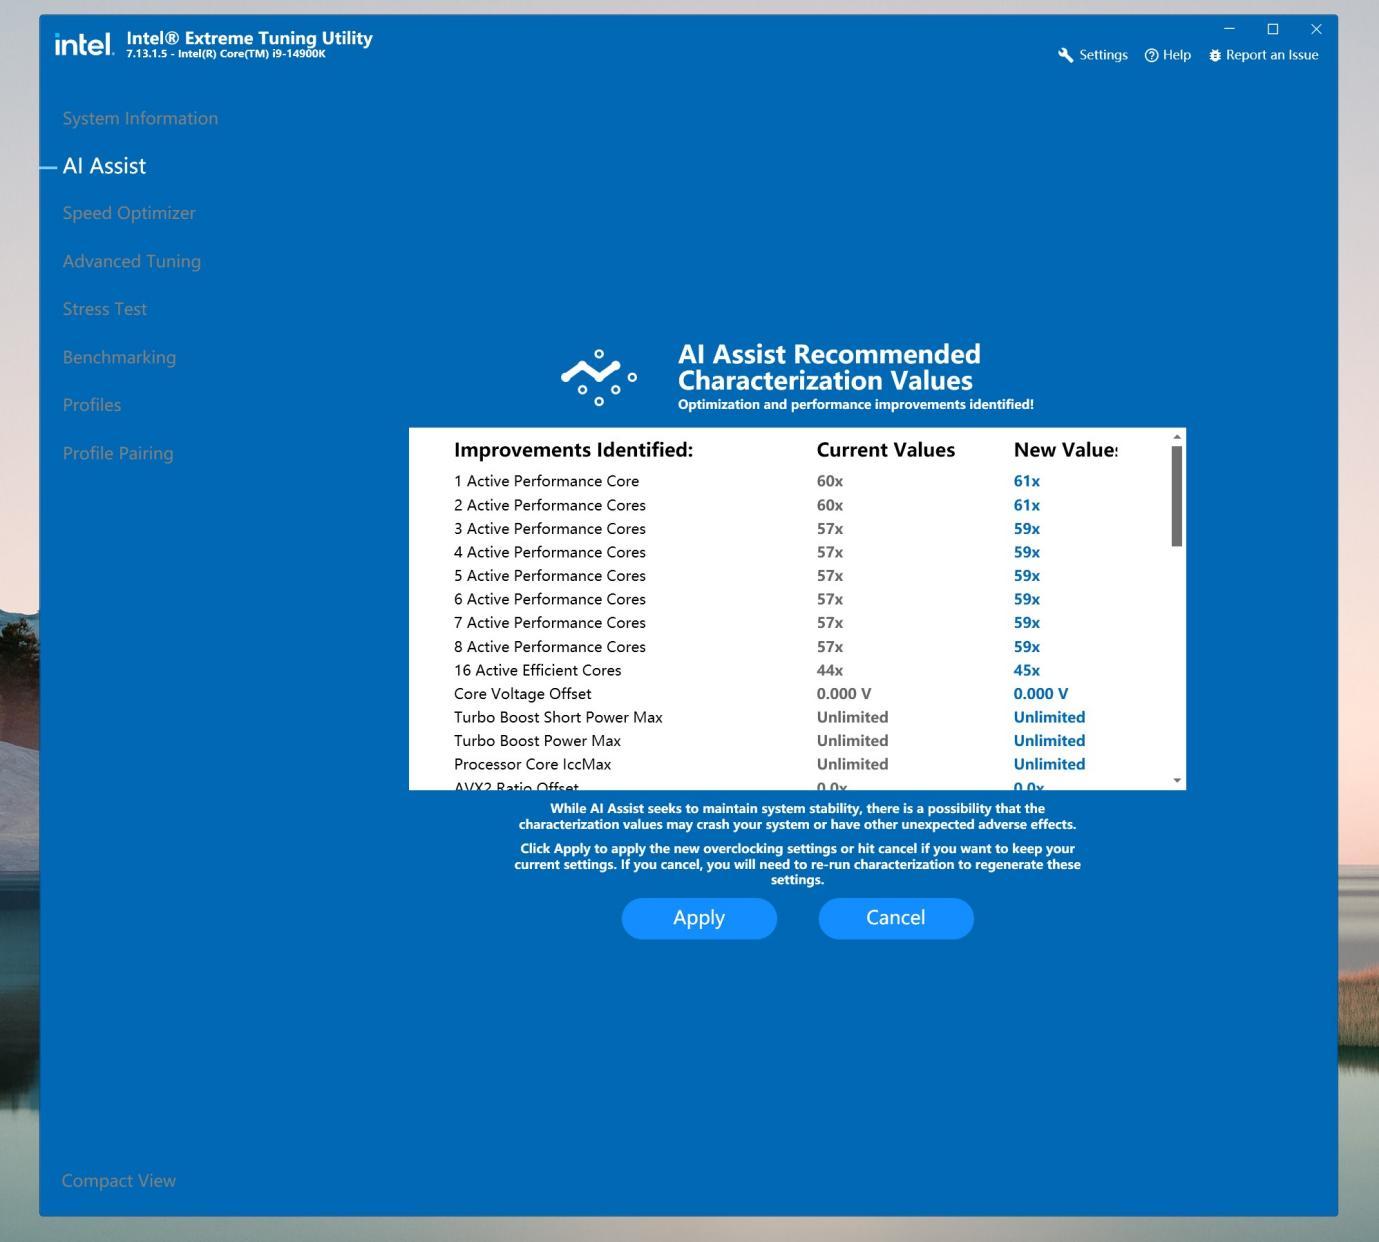Click new value 61x for 1 core
Screen dimensions: 1379x1242
pos(1027,481)
